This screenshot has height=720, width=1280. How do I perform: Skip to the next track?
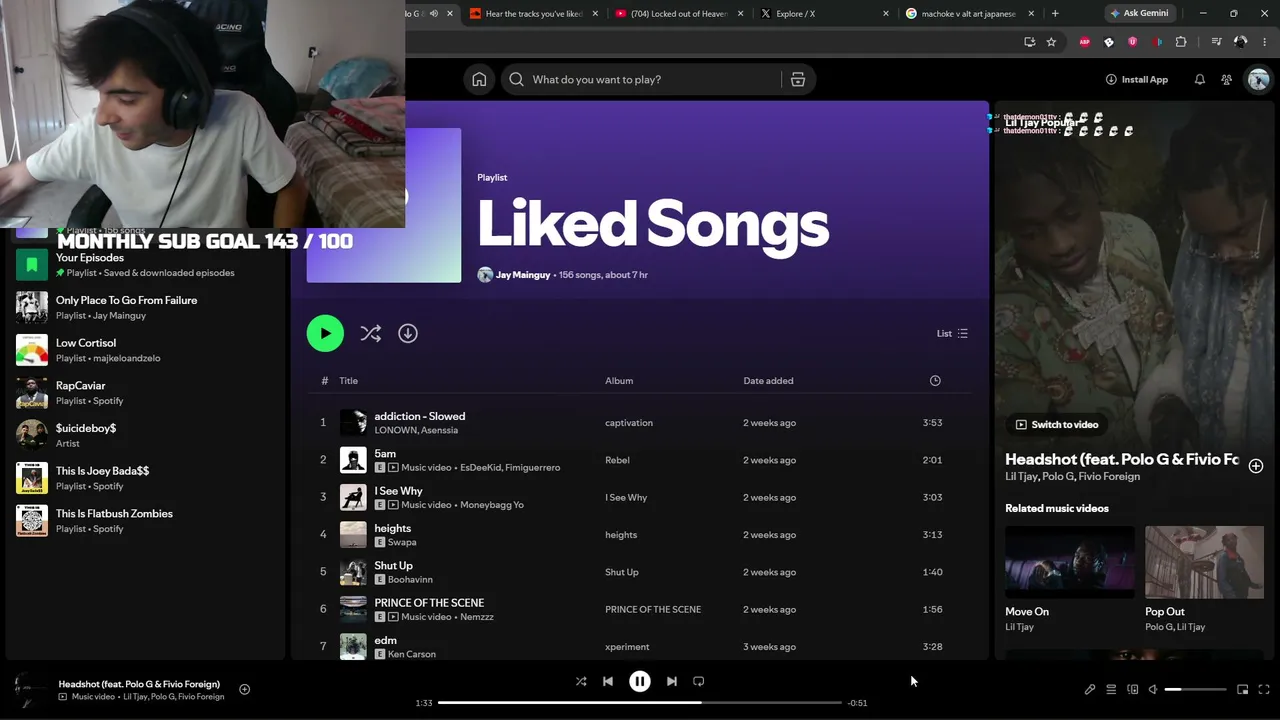click(672, 681)
